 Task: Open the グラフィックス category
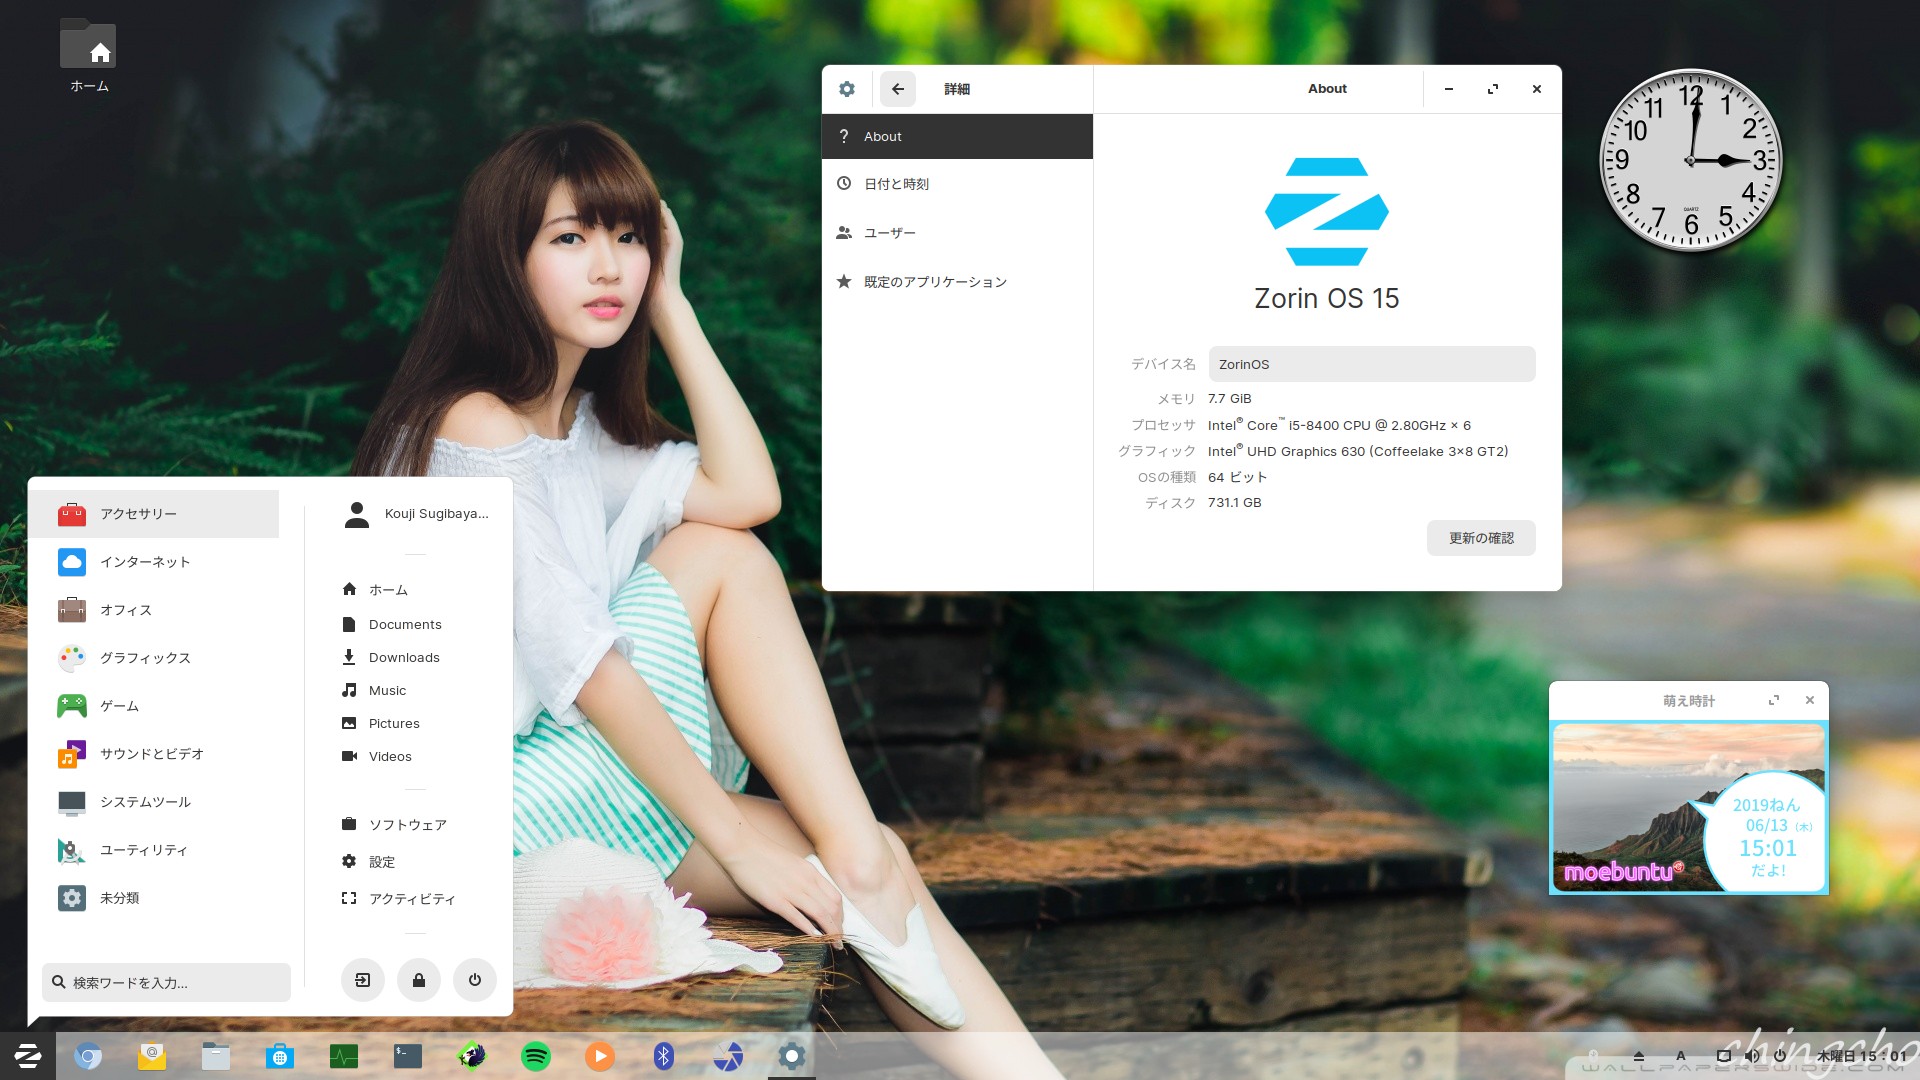pos(154,658)
